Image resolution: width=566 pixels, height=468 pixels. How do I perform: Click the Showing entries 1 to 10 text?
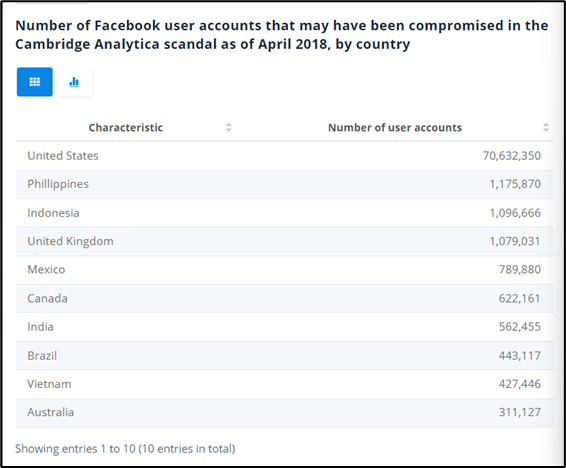coord(125,449)
